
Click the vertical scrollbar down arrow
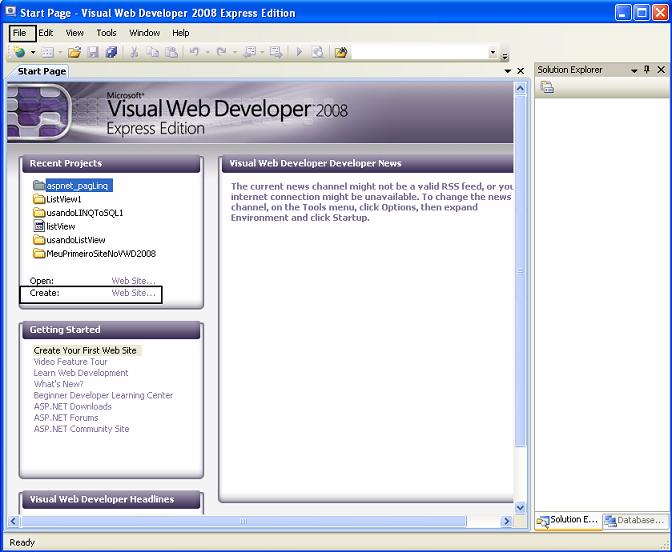point(520,507)
